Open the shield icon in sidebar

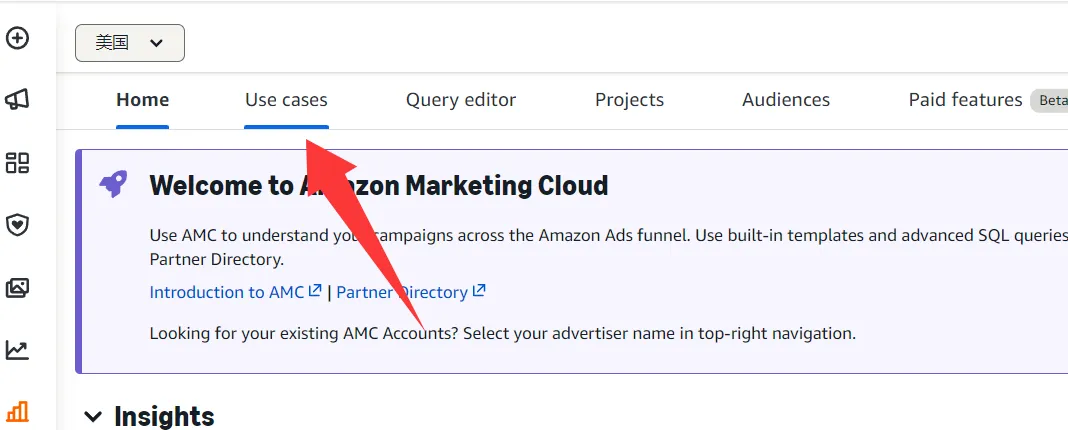point(18,225)
